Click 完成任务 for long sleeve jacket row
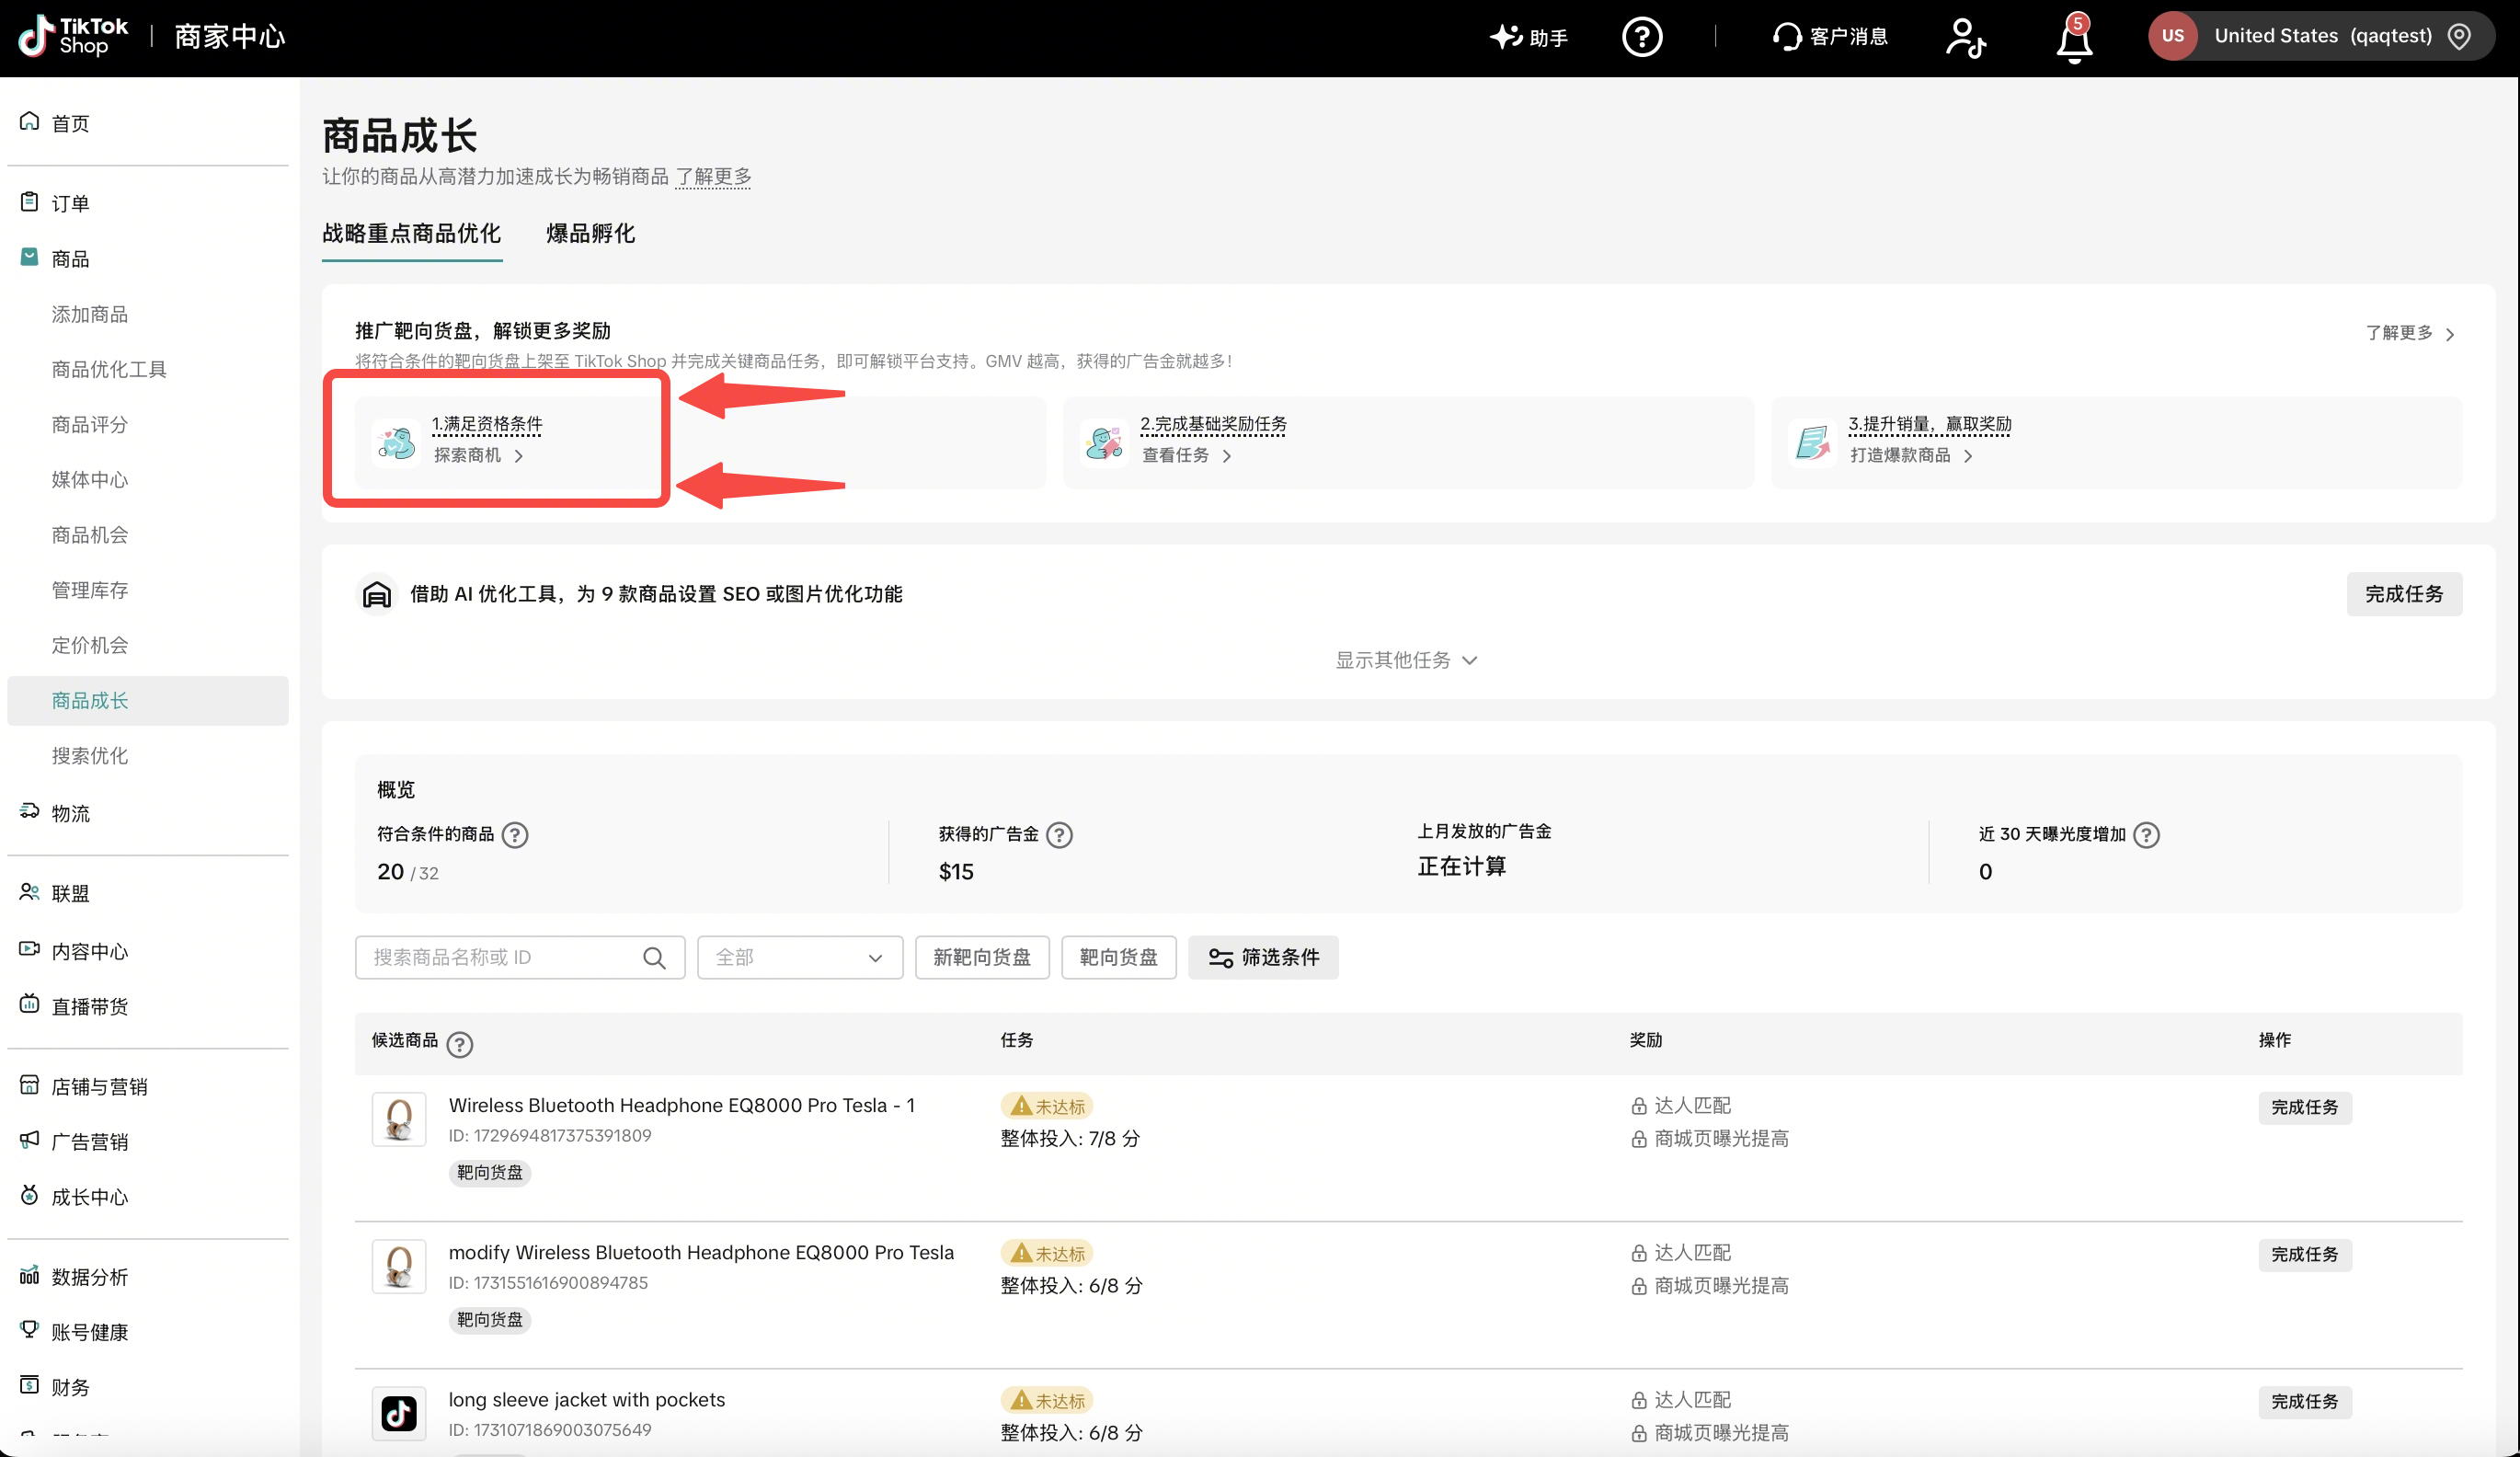 pyautogui.click(x=2304, y=1401)
